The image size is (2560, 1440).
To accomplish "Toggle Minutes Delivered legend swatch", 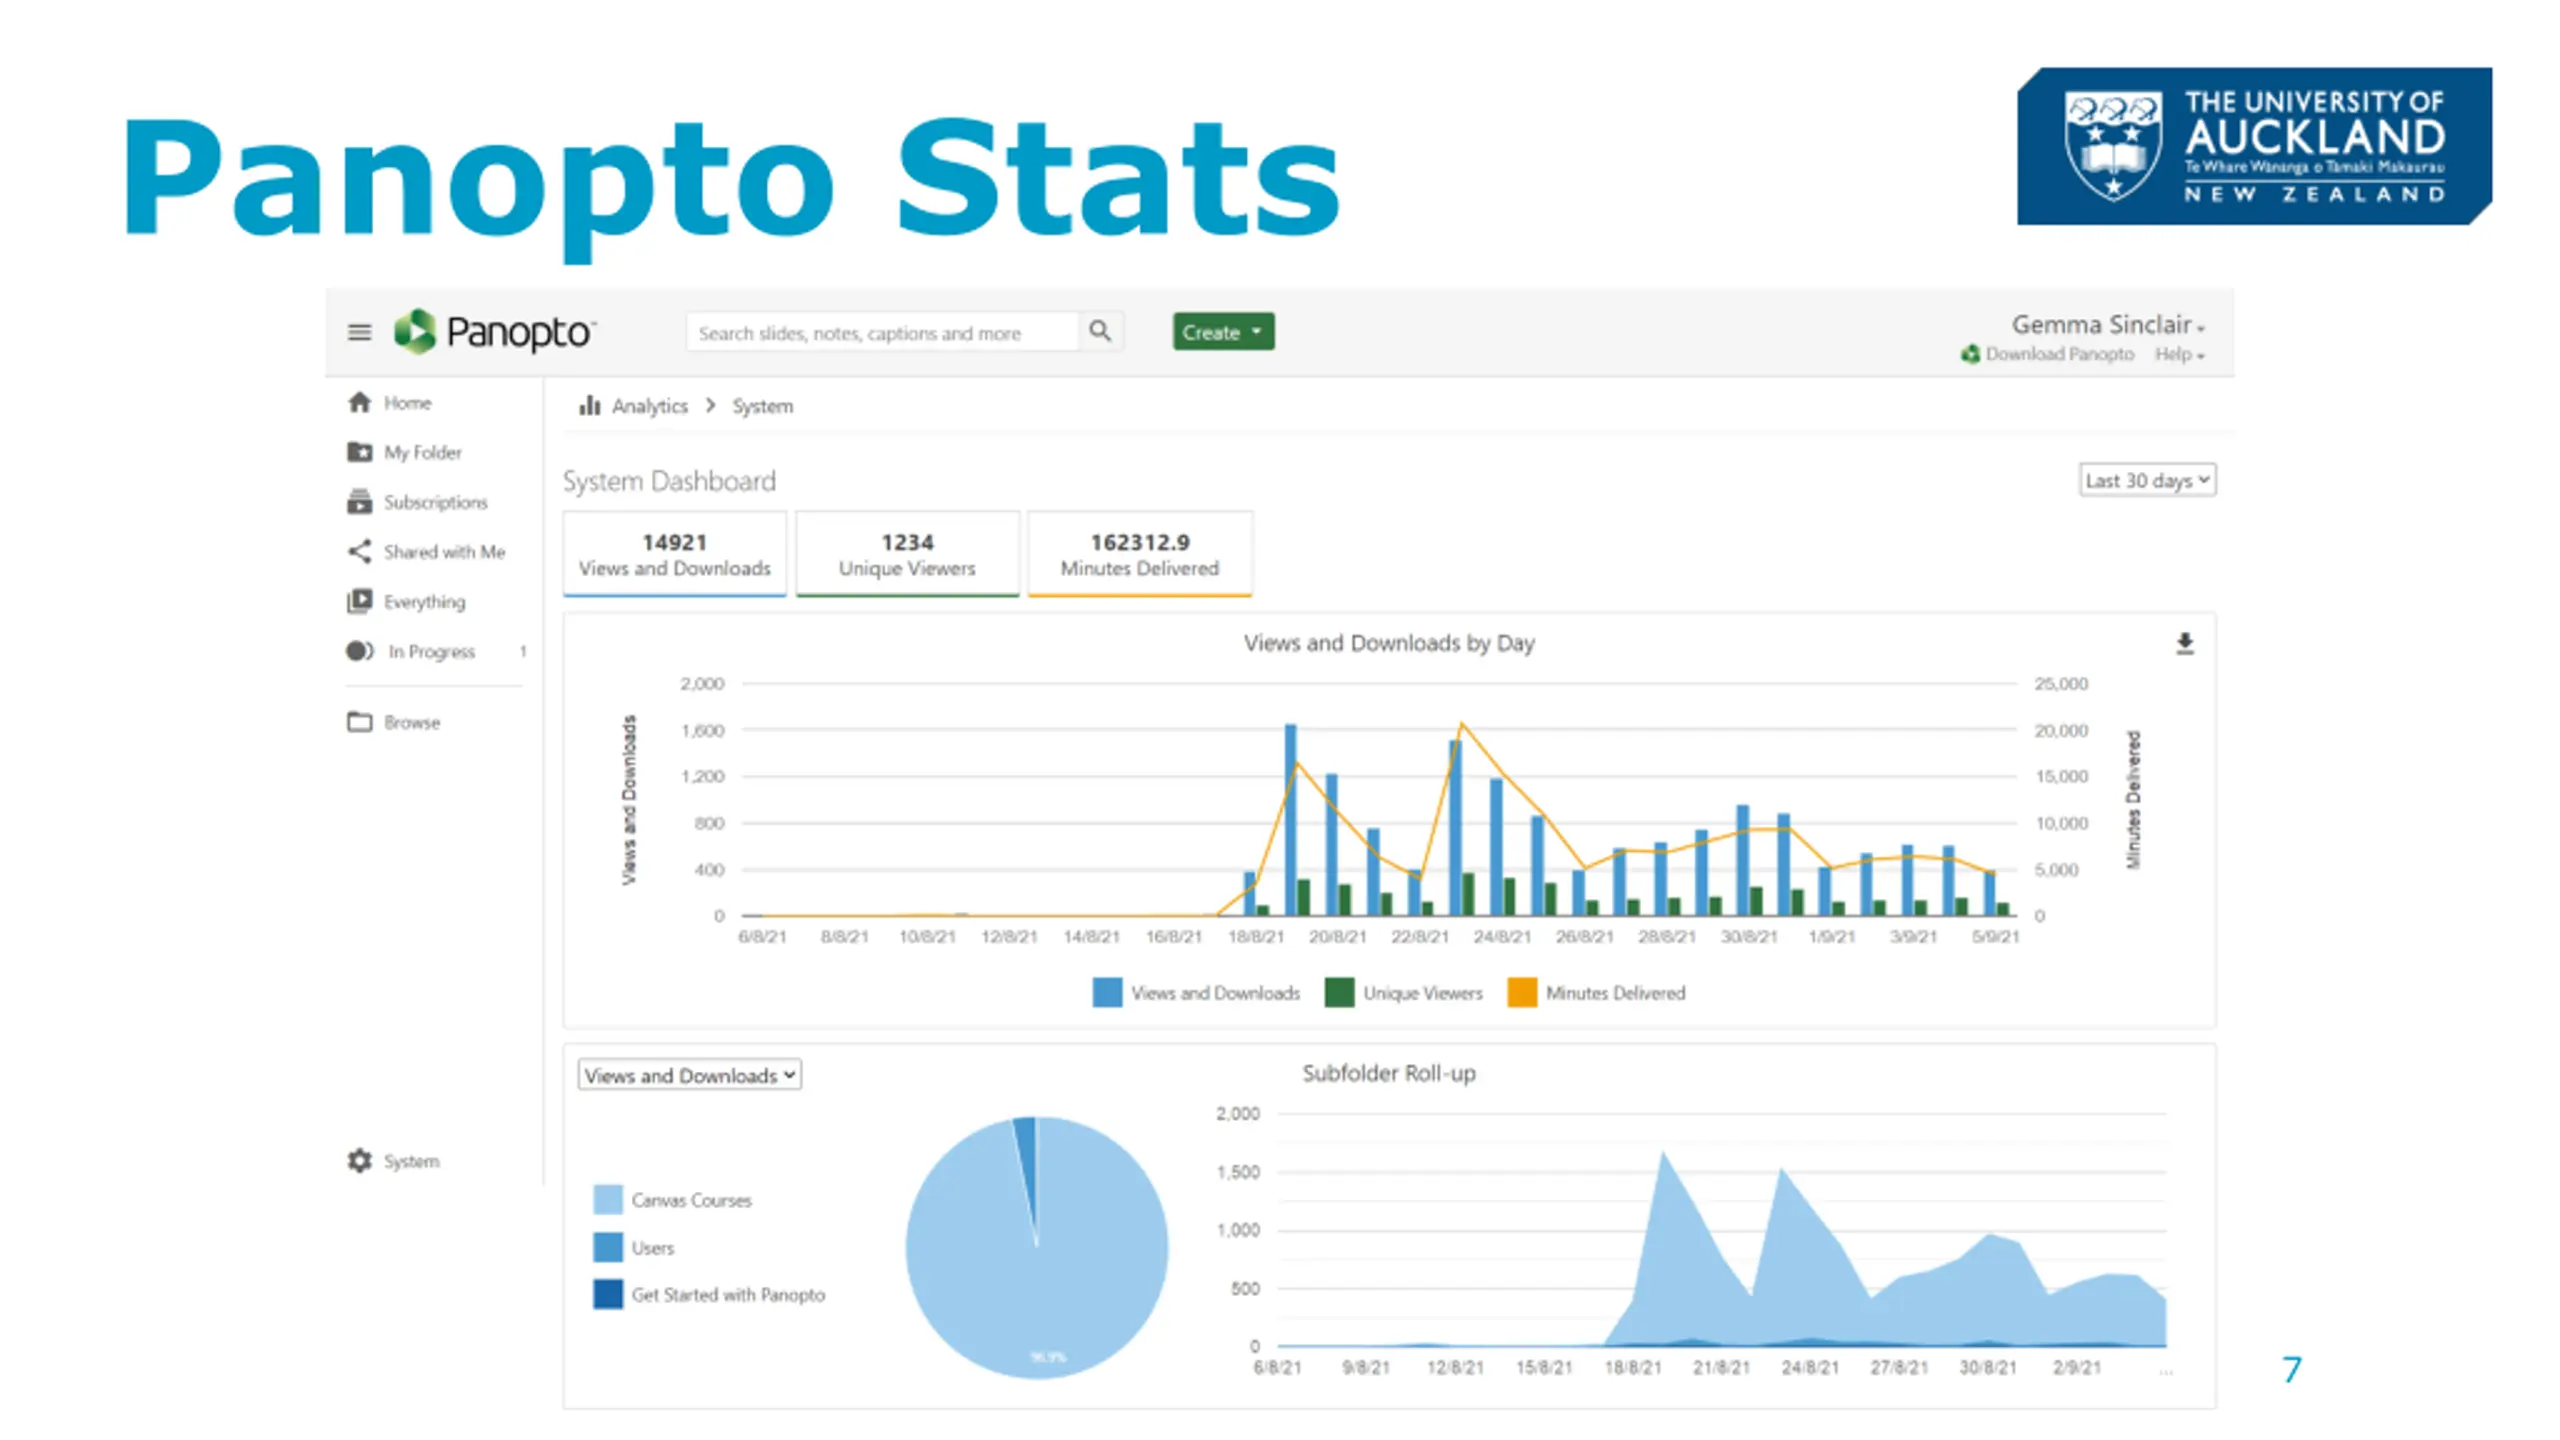I will tap(1522, 992).
